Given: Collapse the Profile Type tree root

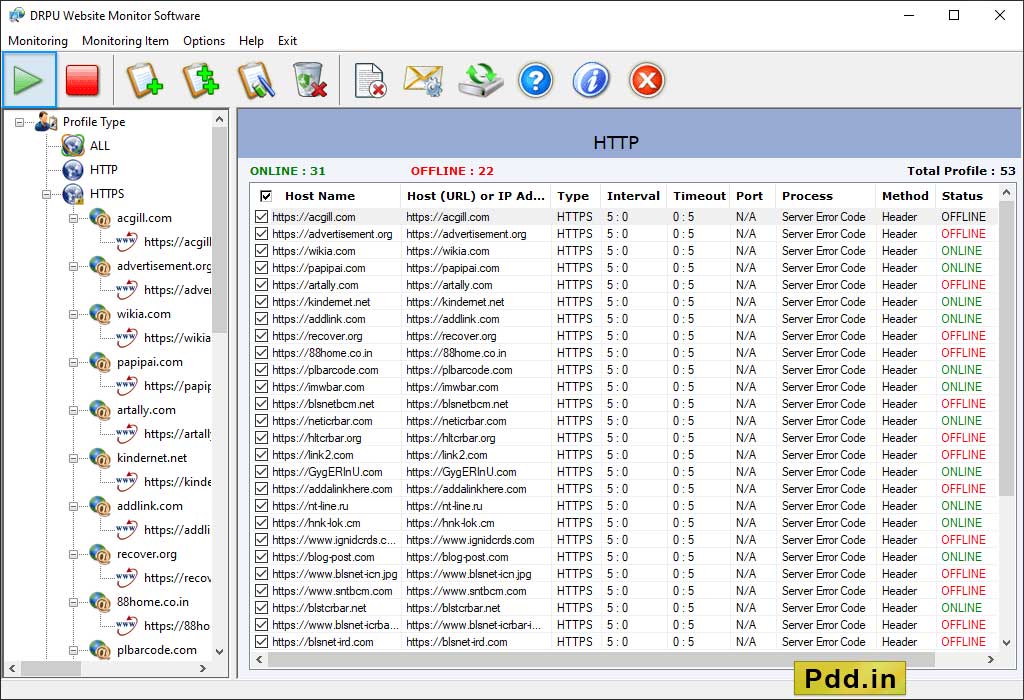Looking at the screenshot, I should click(x=20, y=122).
